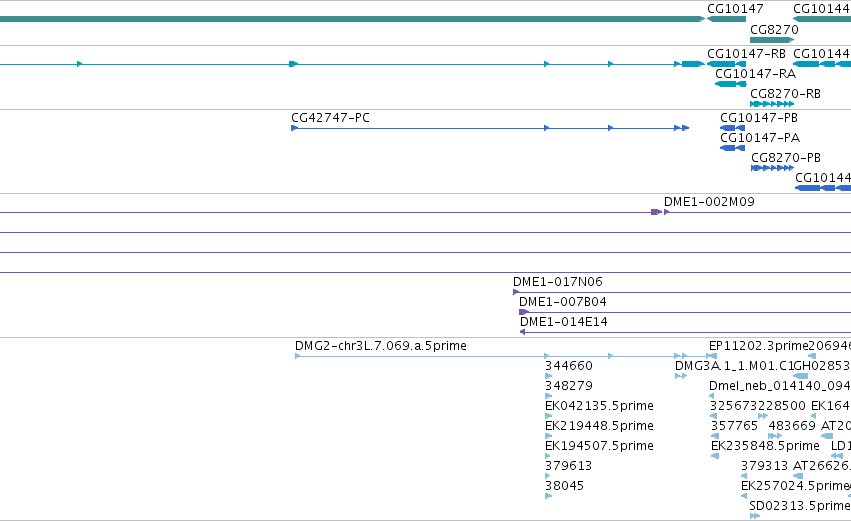Select EST label 379313
851x521 pixels.
point(765,466)
